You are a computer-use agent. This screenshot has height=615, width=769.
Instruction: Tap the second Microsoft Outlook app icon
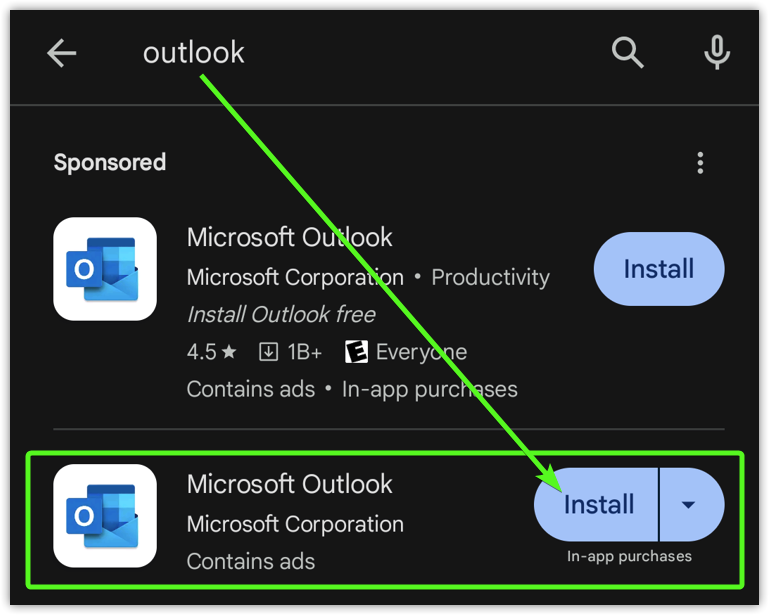[105, 516]
